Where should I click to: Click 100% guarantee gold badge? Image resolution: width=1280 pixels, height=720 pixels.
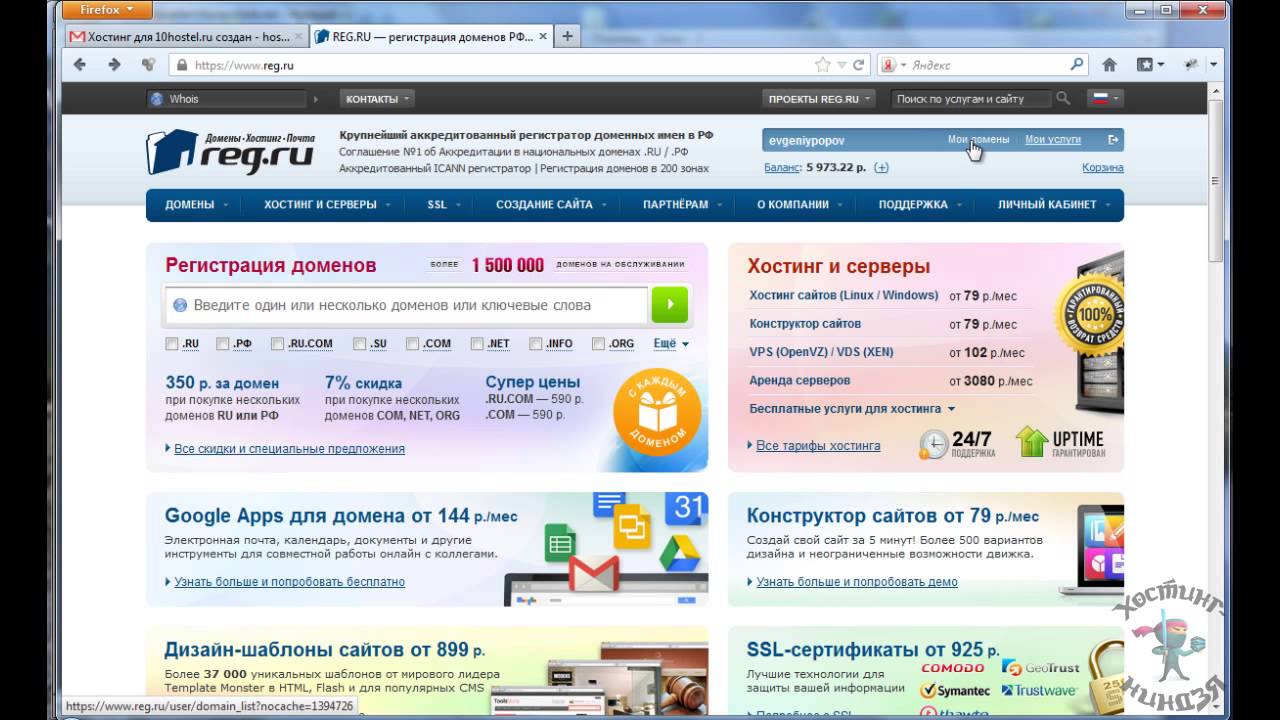coord(1093,314)
